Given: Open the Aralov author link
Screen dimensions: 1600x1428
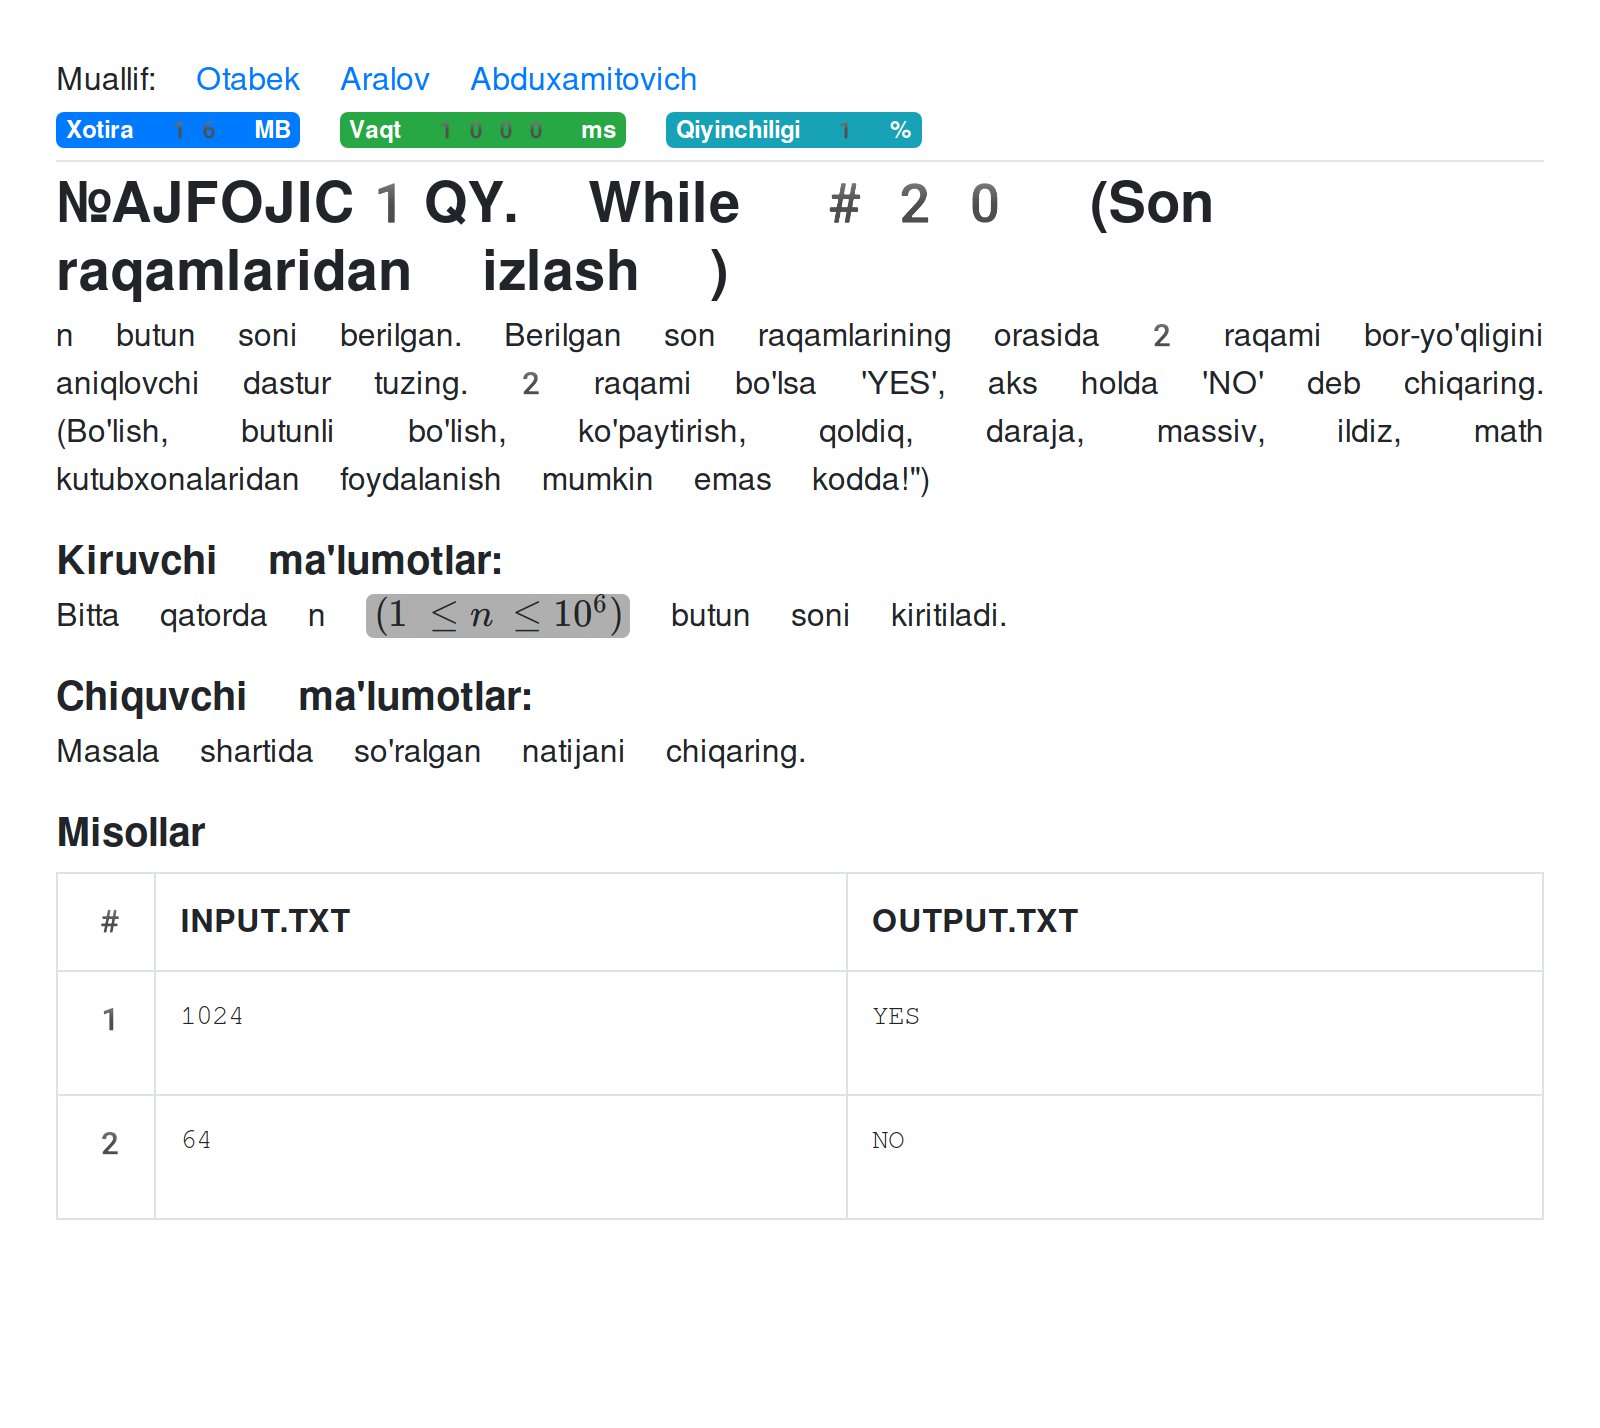Looking at the screenshot, I should [x=384, y=79].
